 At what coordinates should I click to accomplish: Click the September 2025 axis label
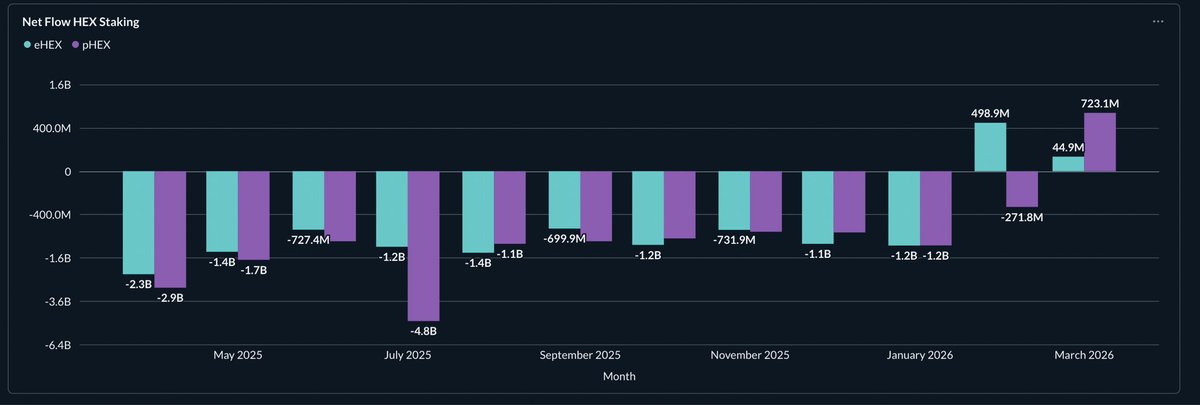580,356
